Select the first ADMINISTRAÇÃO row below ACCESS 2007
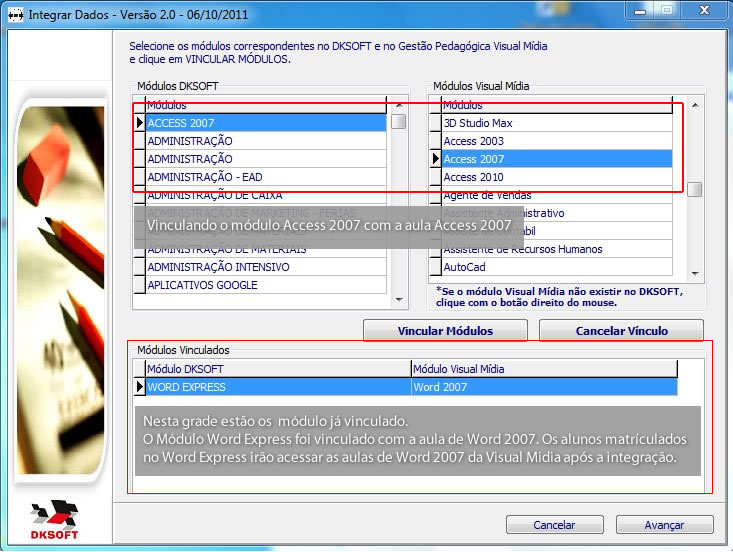This screenshot has height=552, width=733. (x=266, y=141)
